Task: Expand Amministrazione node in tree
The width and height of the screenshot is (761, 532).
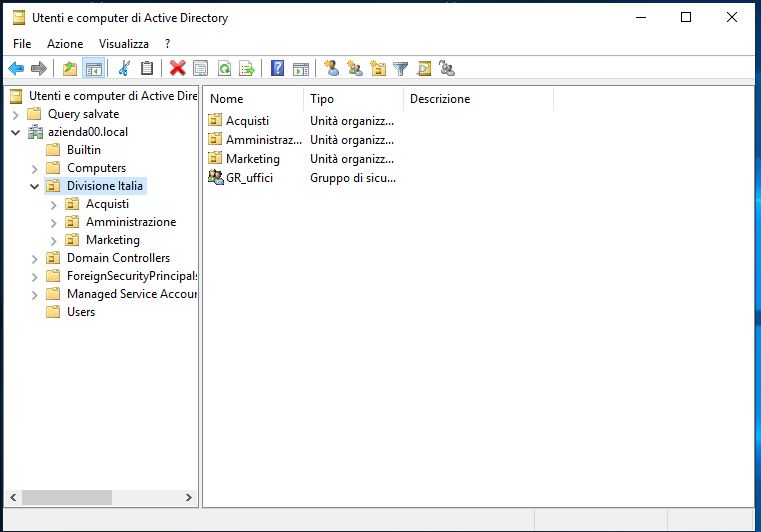Action: pos(53,223)
